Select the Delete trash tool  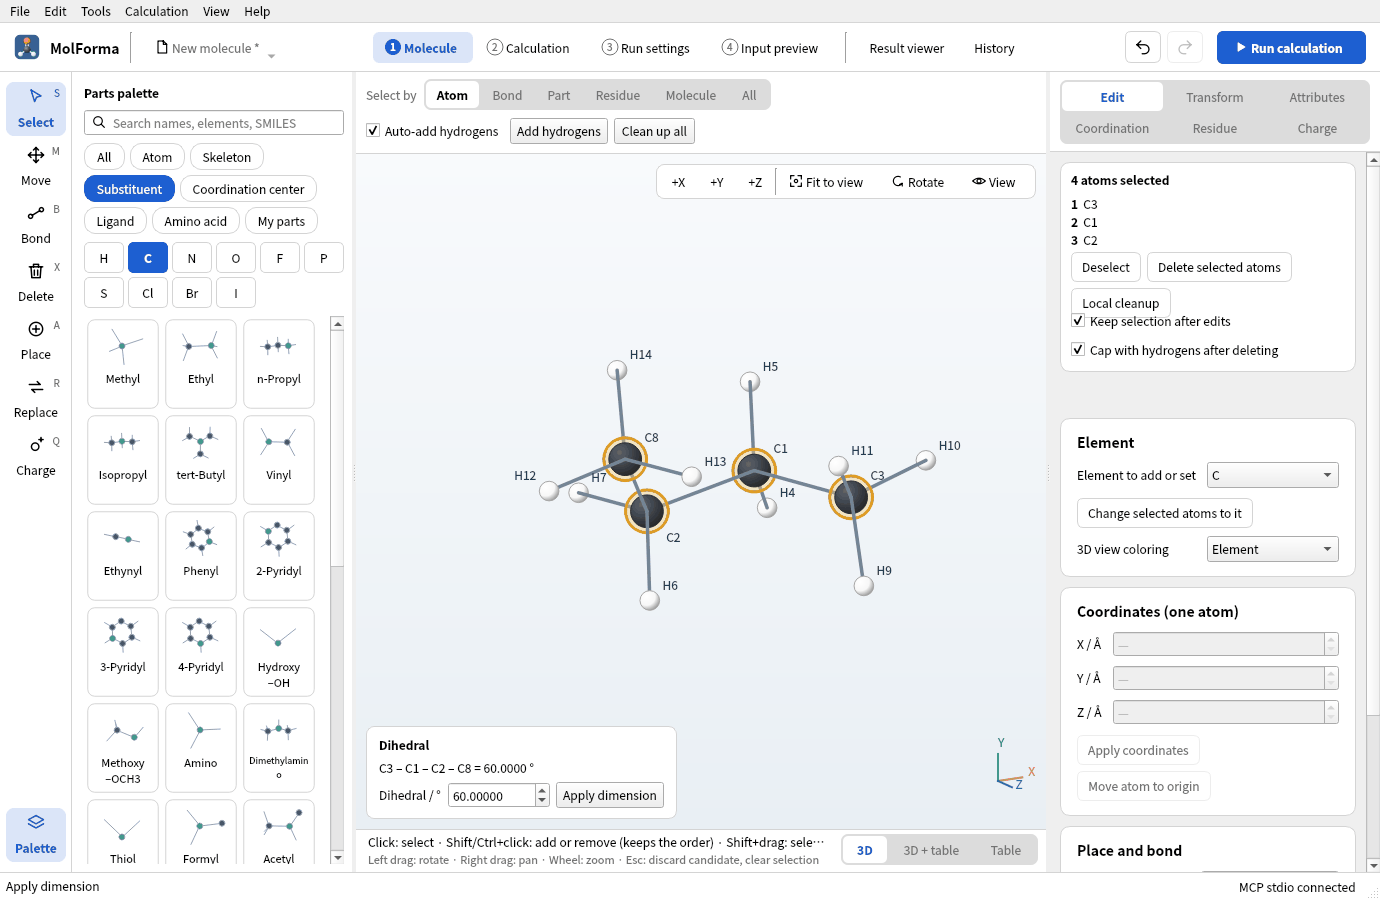pyautogui.click(x=36, y=282)
